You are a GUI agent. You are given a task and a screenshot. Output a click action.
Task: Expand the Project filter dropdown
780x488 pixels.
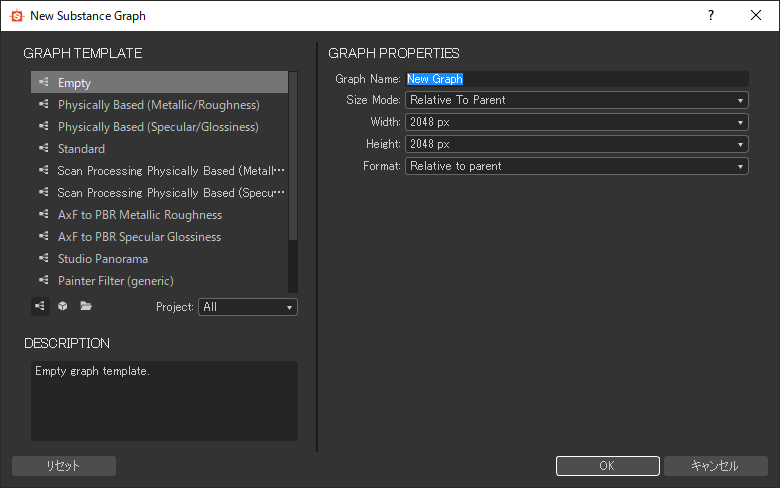248,307
